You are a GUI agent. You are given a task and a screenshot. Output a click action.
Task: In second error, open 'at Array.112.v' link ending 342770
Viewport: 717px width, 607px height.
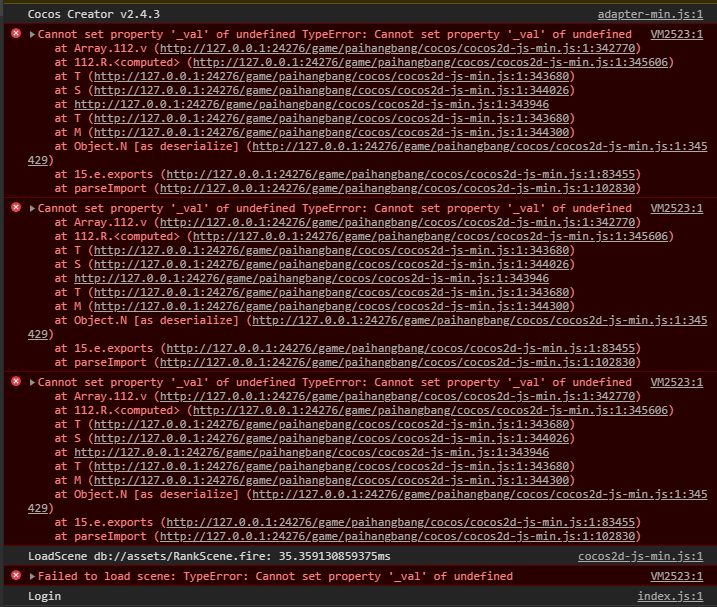pyautogui.click(x=397, y=222)
